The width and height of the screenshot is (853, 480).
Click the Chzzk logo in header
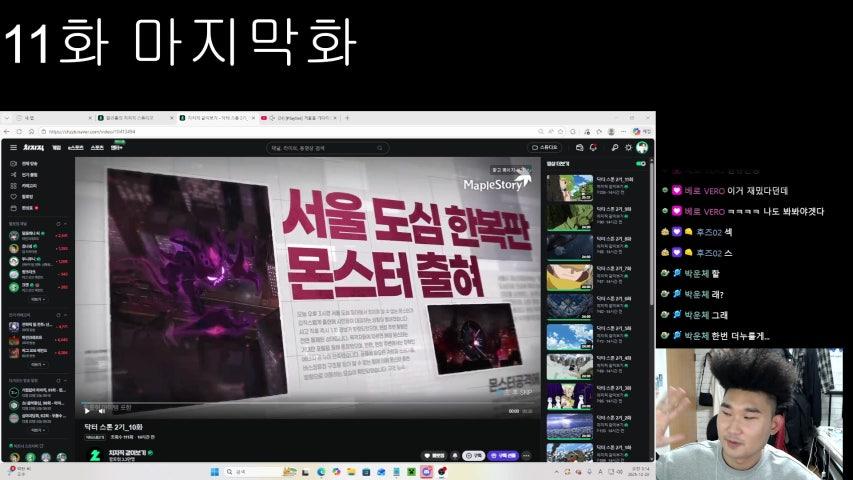tap(34, 147)
